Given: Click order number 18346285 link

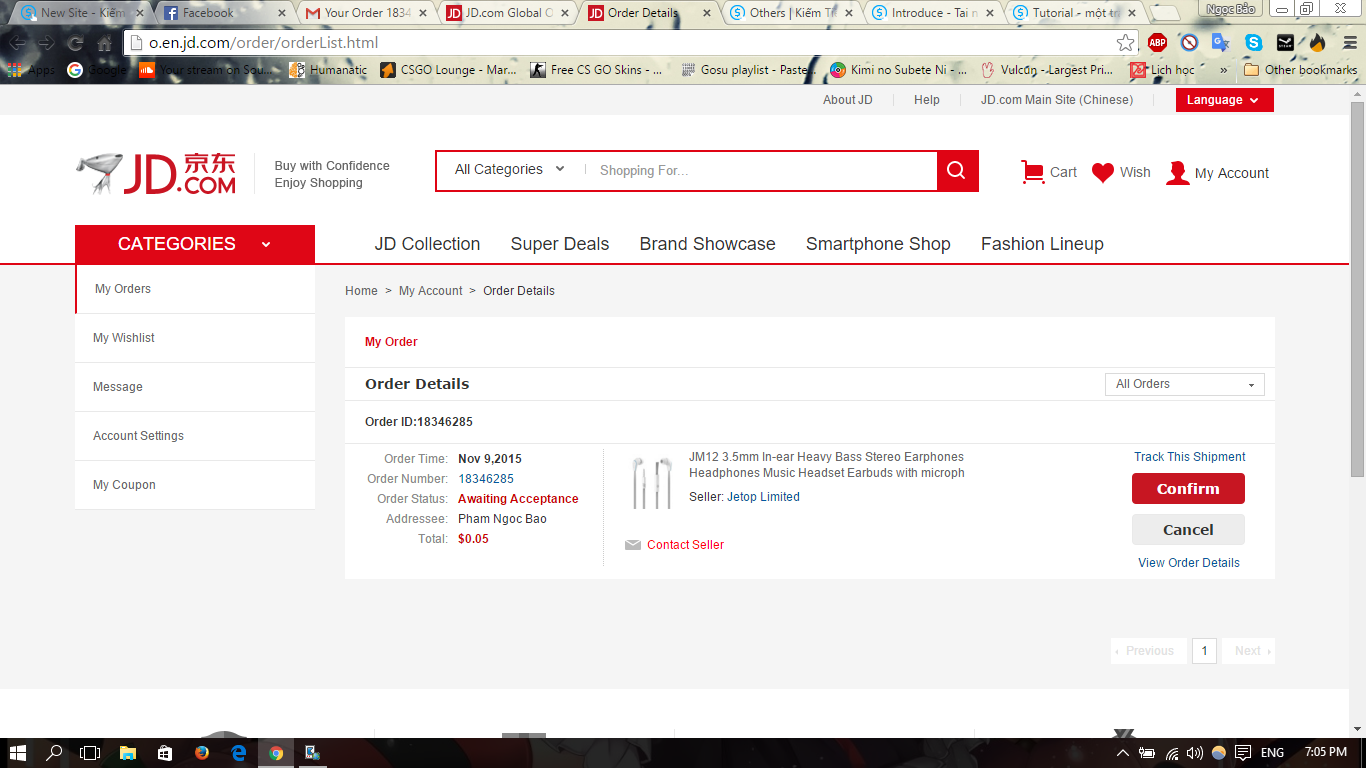Looking at the screenshot, I should (486, 479).
